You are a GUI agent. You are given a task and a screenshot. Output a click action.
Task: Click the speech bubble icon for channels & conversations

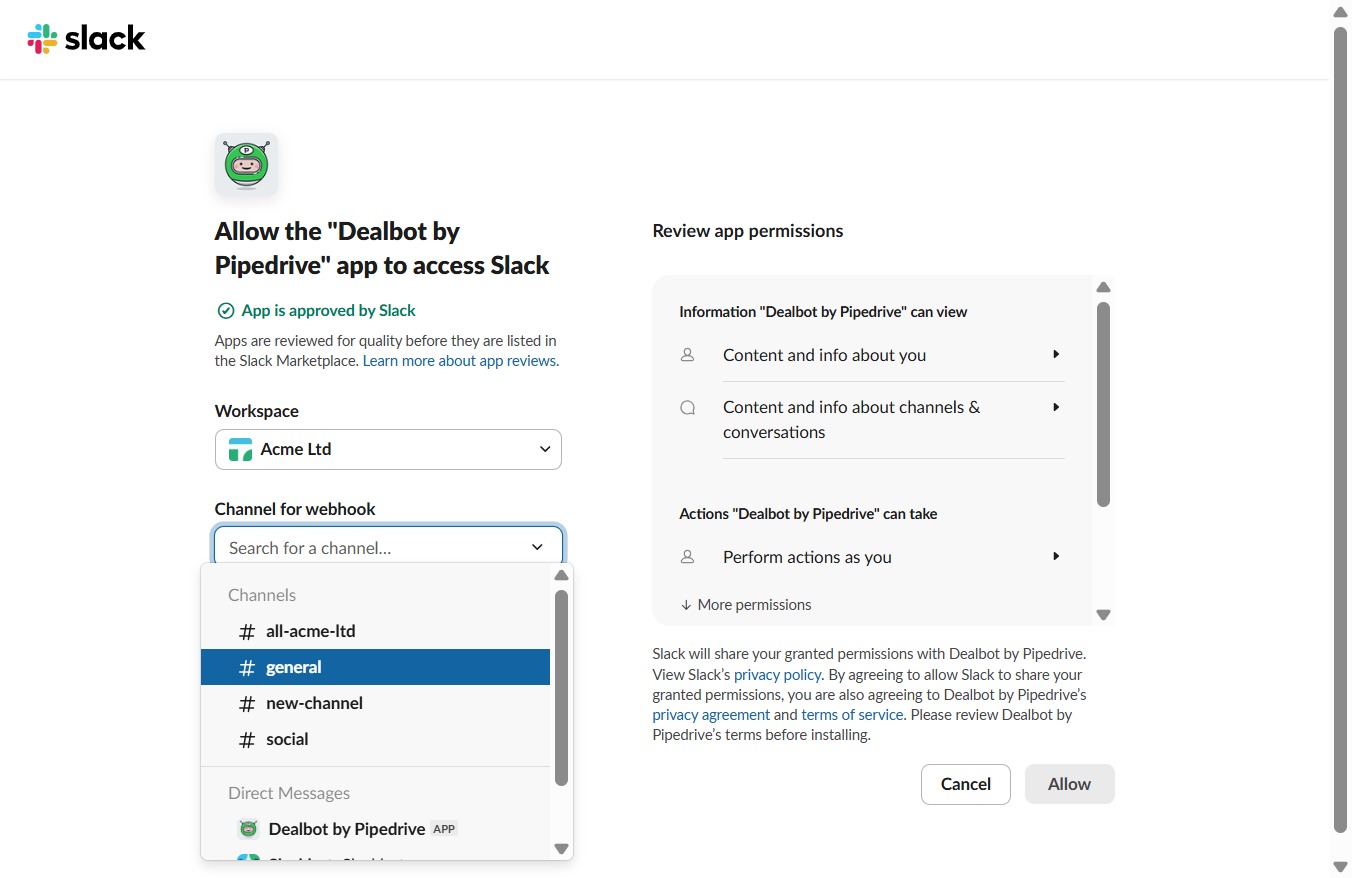pos(687,408)
